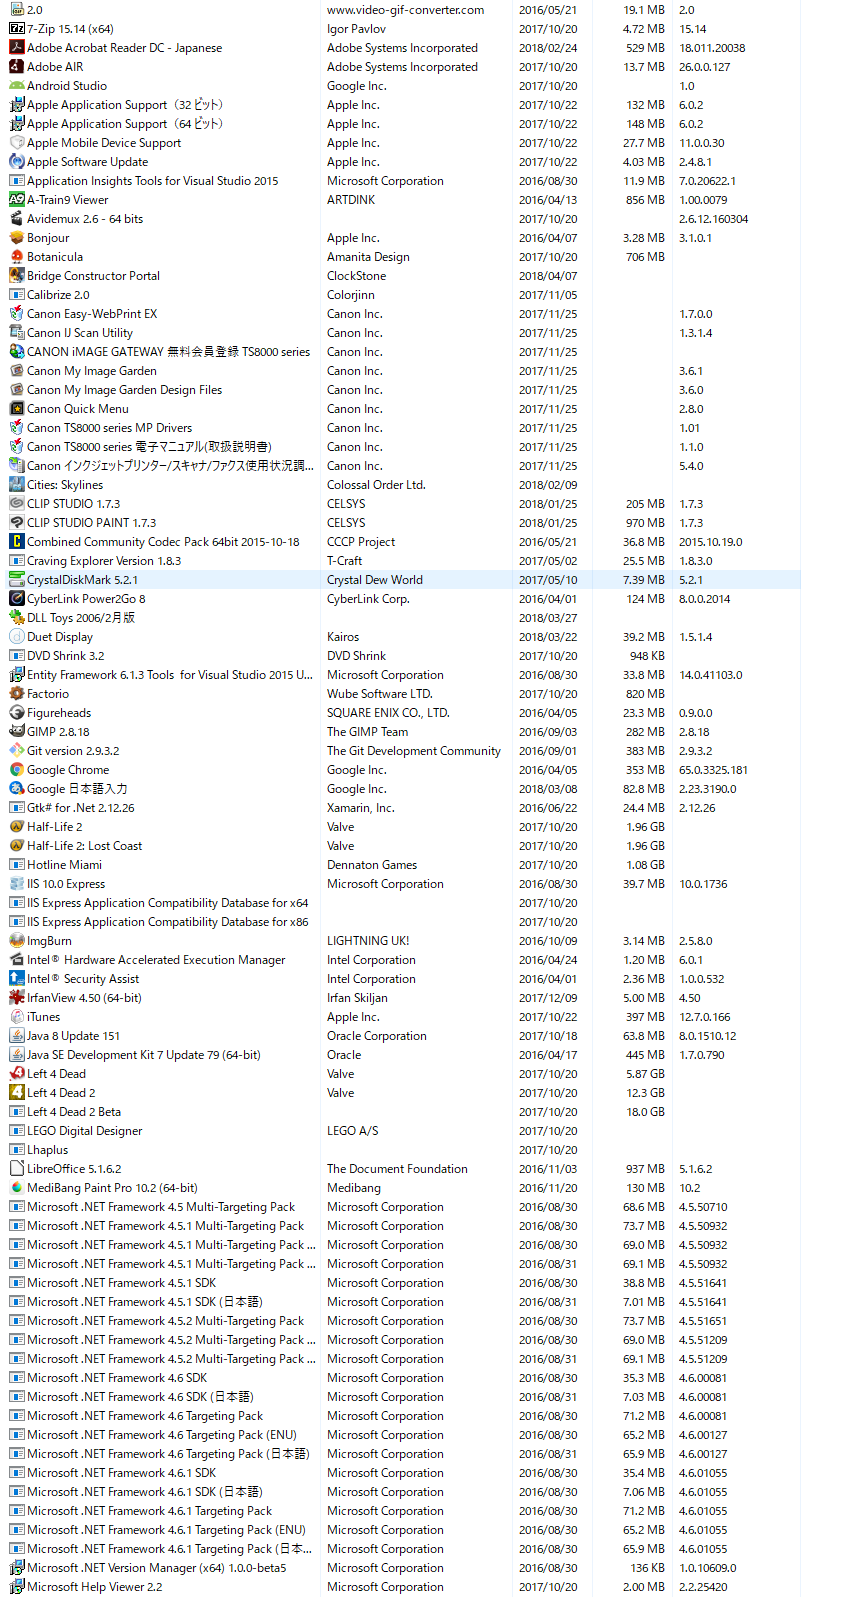Click the 7-Zip 15.14 (x64) icon
Screen dimensions: 846x1597
pyautogui.click(x=16, y=28)
